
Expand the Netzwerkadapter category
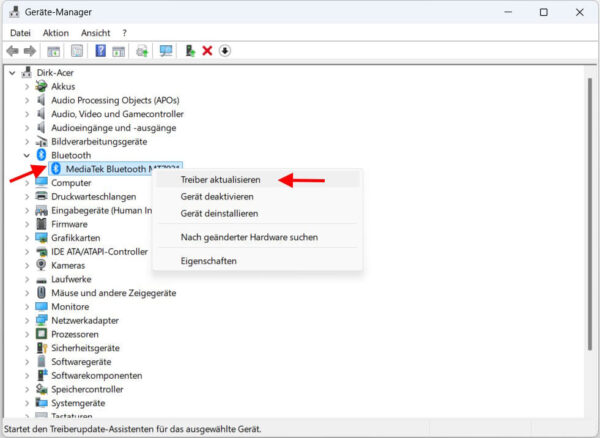pos(27,321)
